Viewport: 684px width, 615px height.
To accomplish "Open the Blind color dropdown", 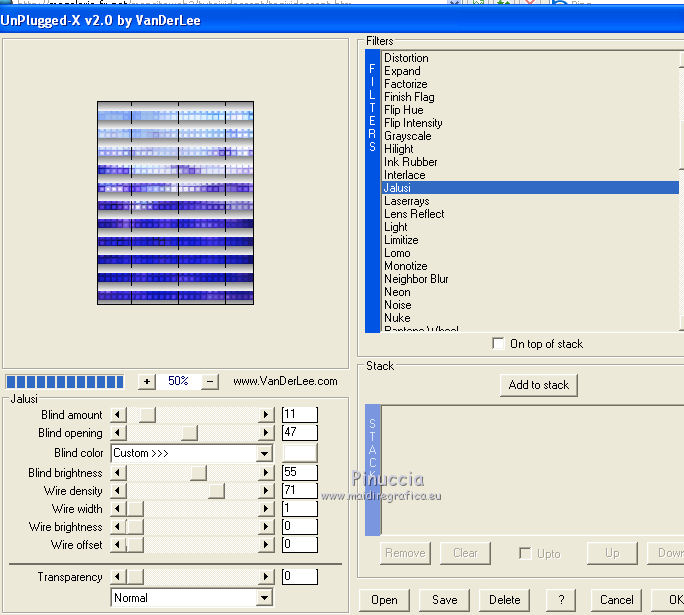I will (264, 453).
